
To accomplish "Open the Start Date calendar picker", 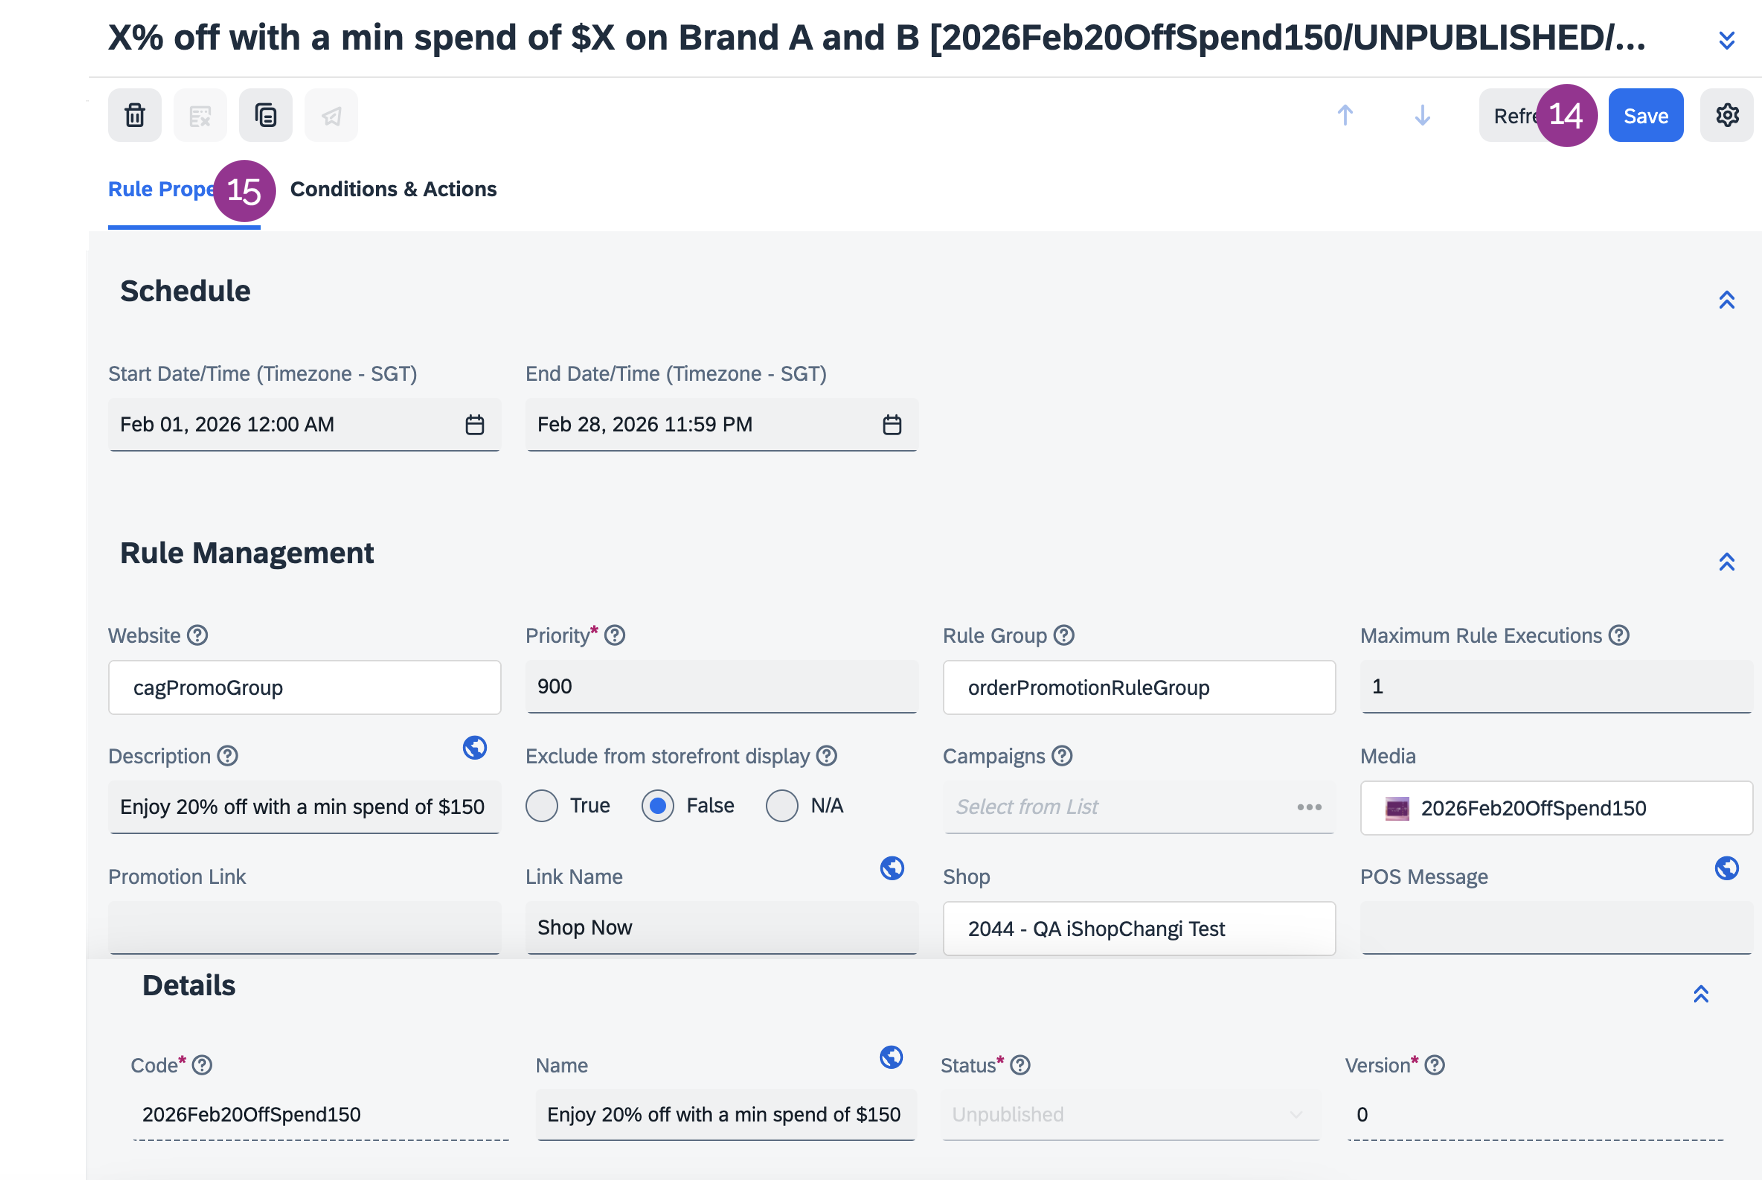I will (x=475, y=425).
